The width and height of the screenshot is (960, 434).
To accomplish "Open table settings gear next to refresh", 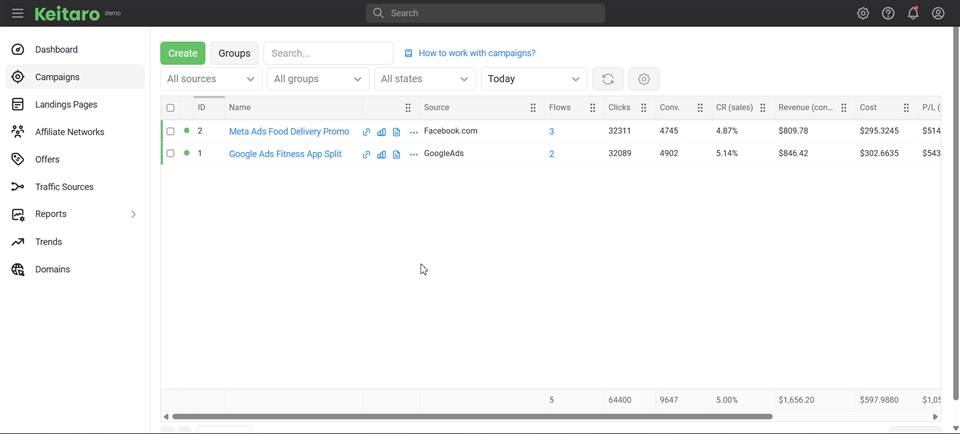I will (644, 79).
